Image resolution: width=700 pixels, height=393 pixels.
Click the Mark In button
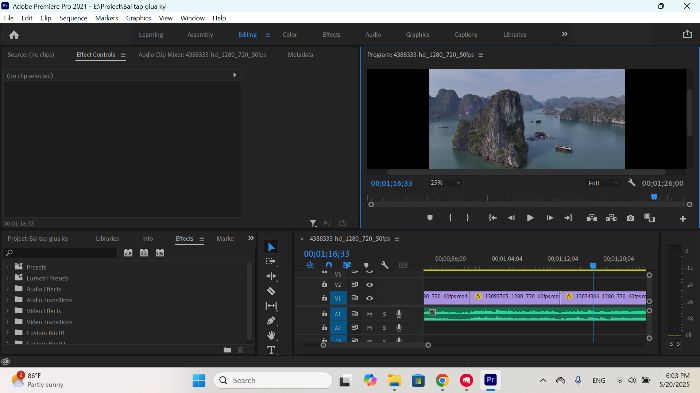(450, 218)
